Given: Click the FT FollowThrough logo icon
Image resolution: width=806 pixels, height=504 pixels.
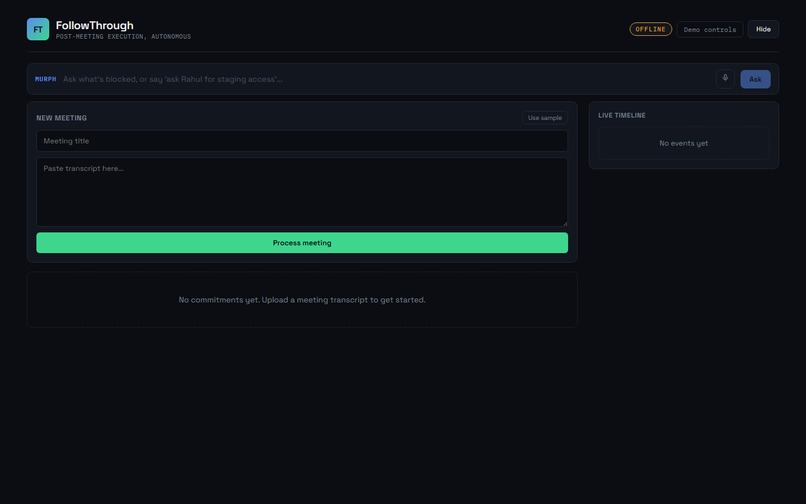Looking at the screenshot, I should (x=38, y=29).
